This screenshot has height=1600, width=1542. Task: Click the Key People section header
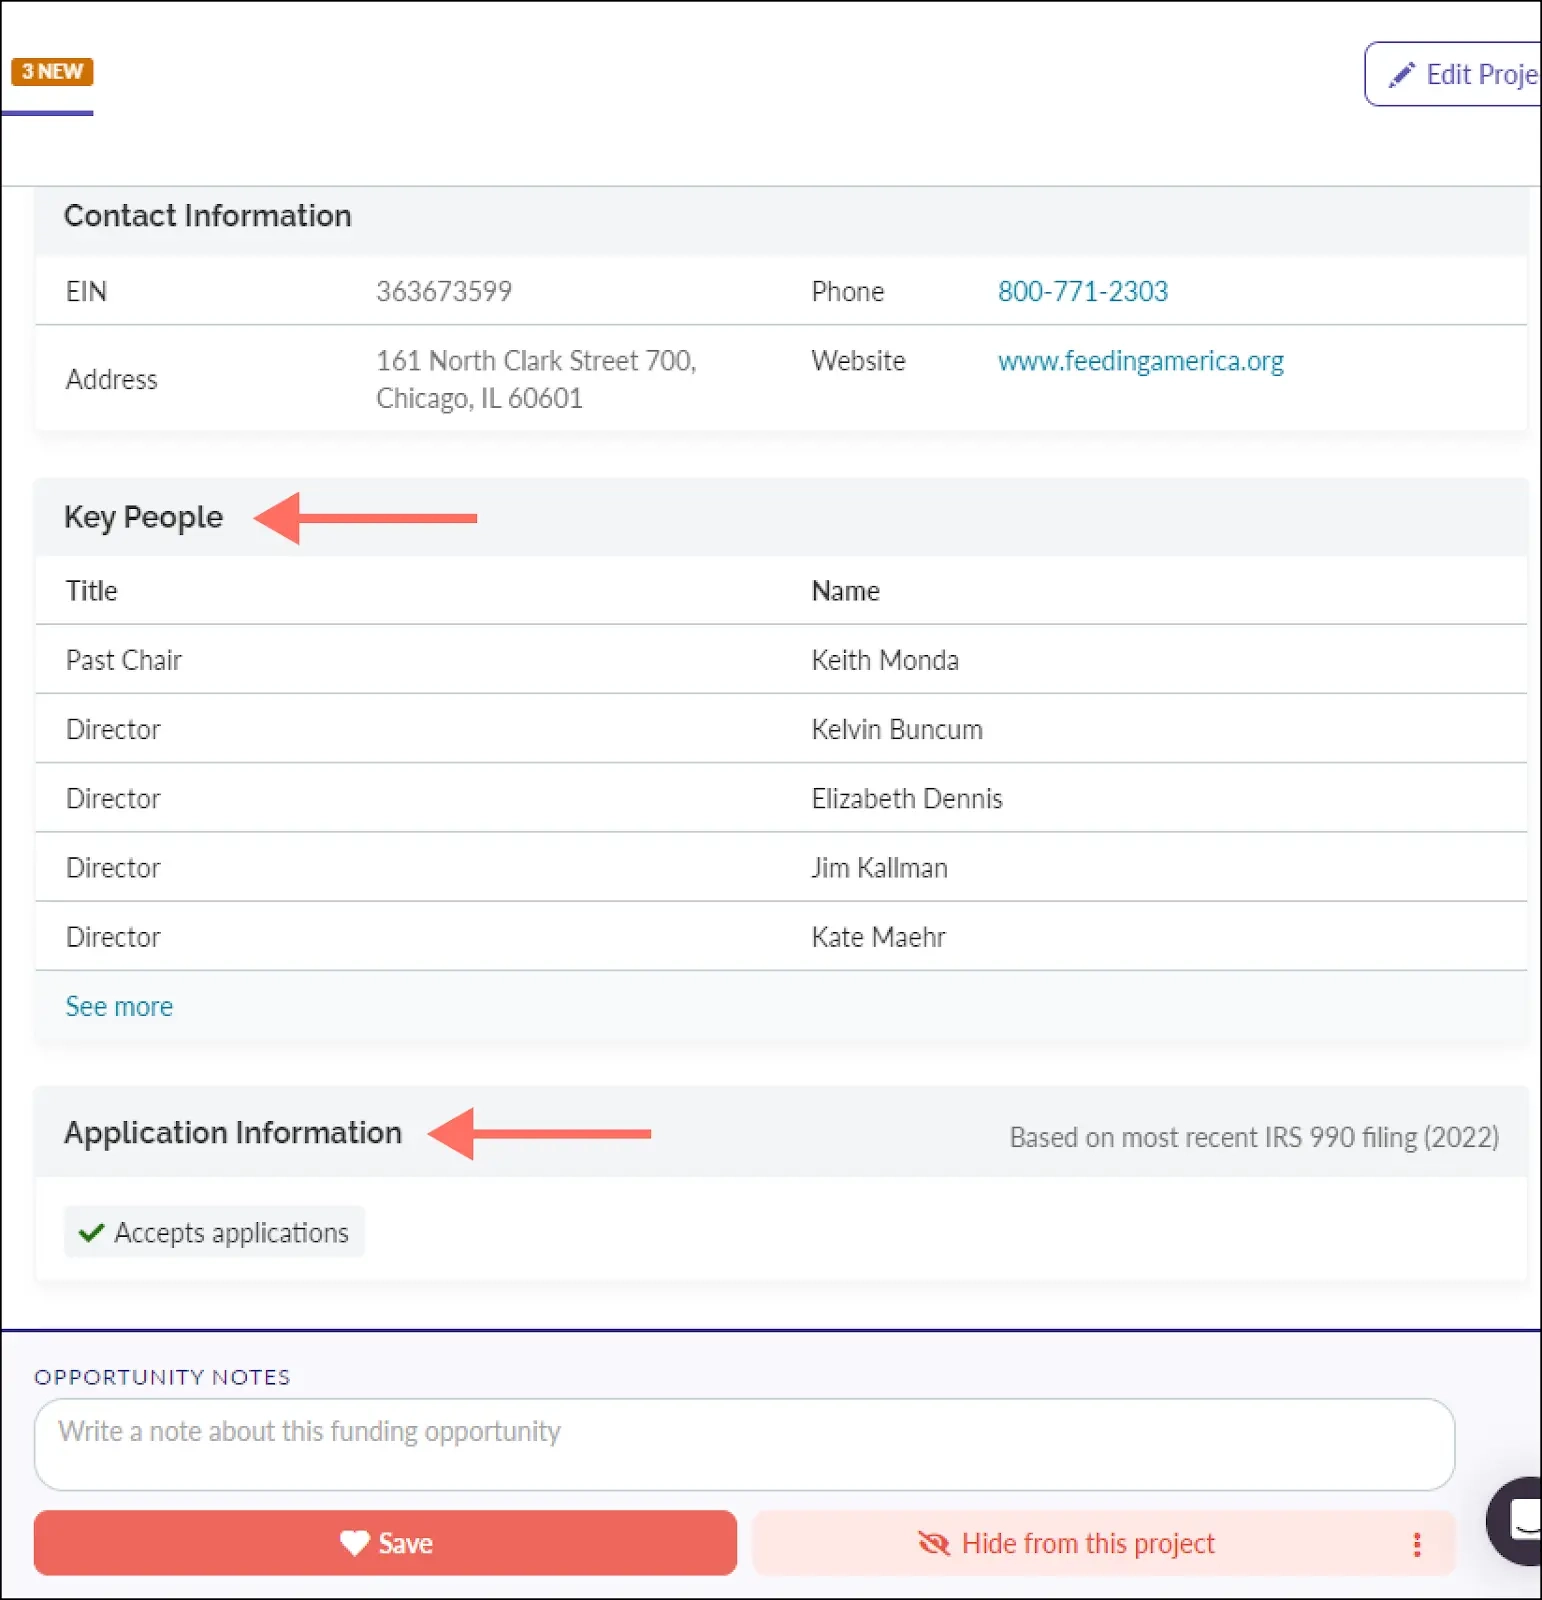tap(143, 517)
